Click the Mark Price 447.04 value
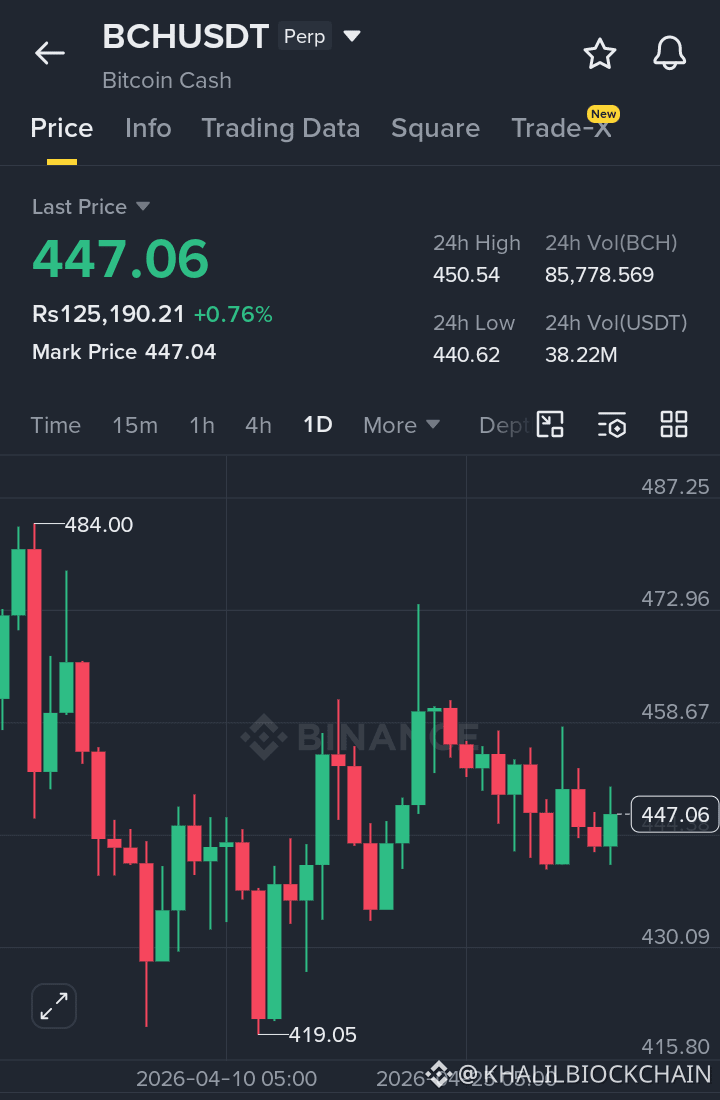Screen dimensions: 720x1100 click(180, 351)
